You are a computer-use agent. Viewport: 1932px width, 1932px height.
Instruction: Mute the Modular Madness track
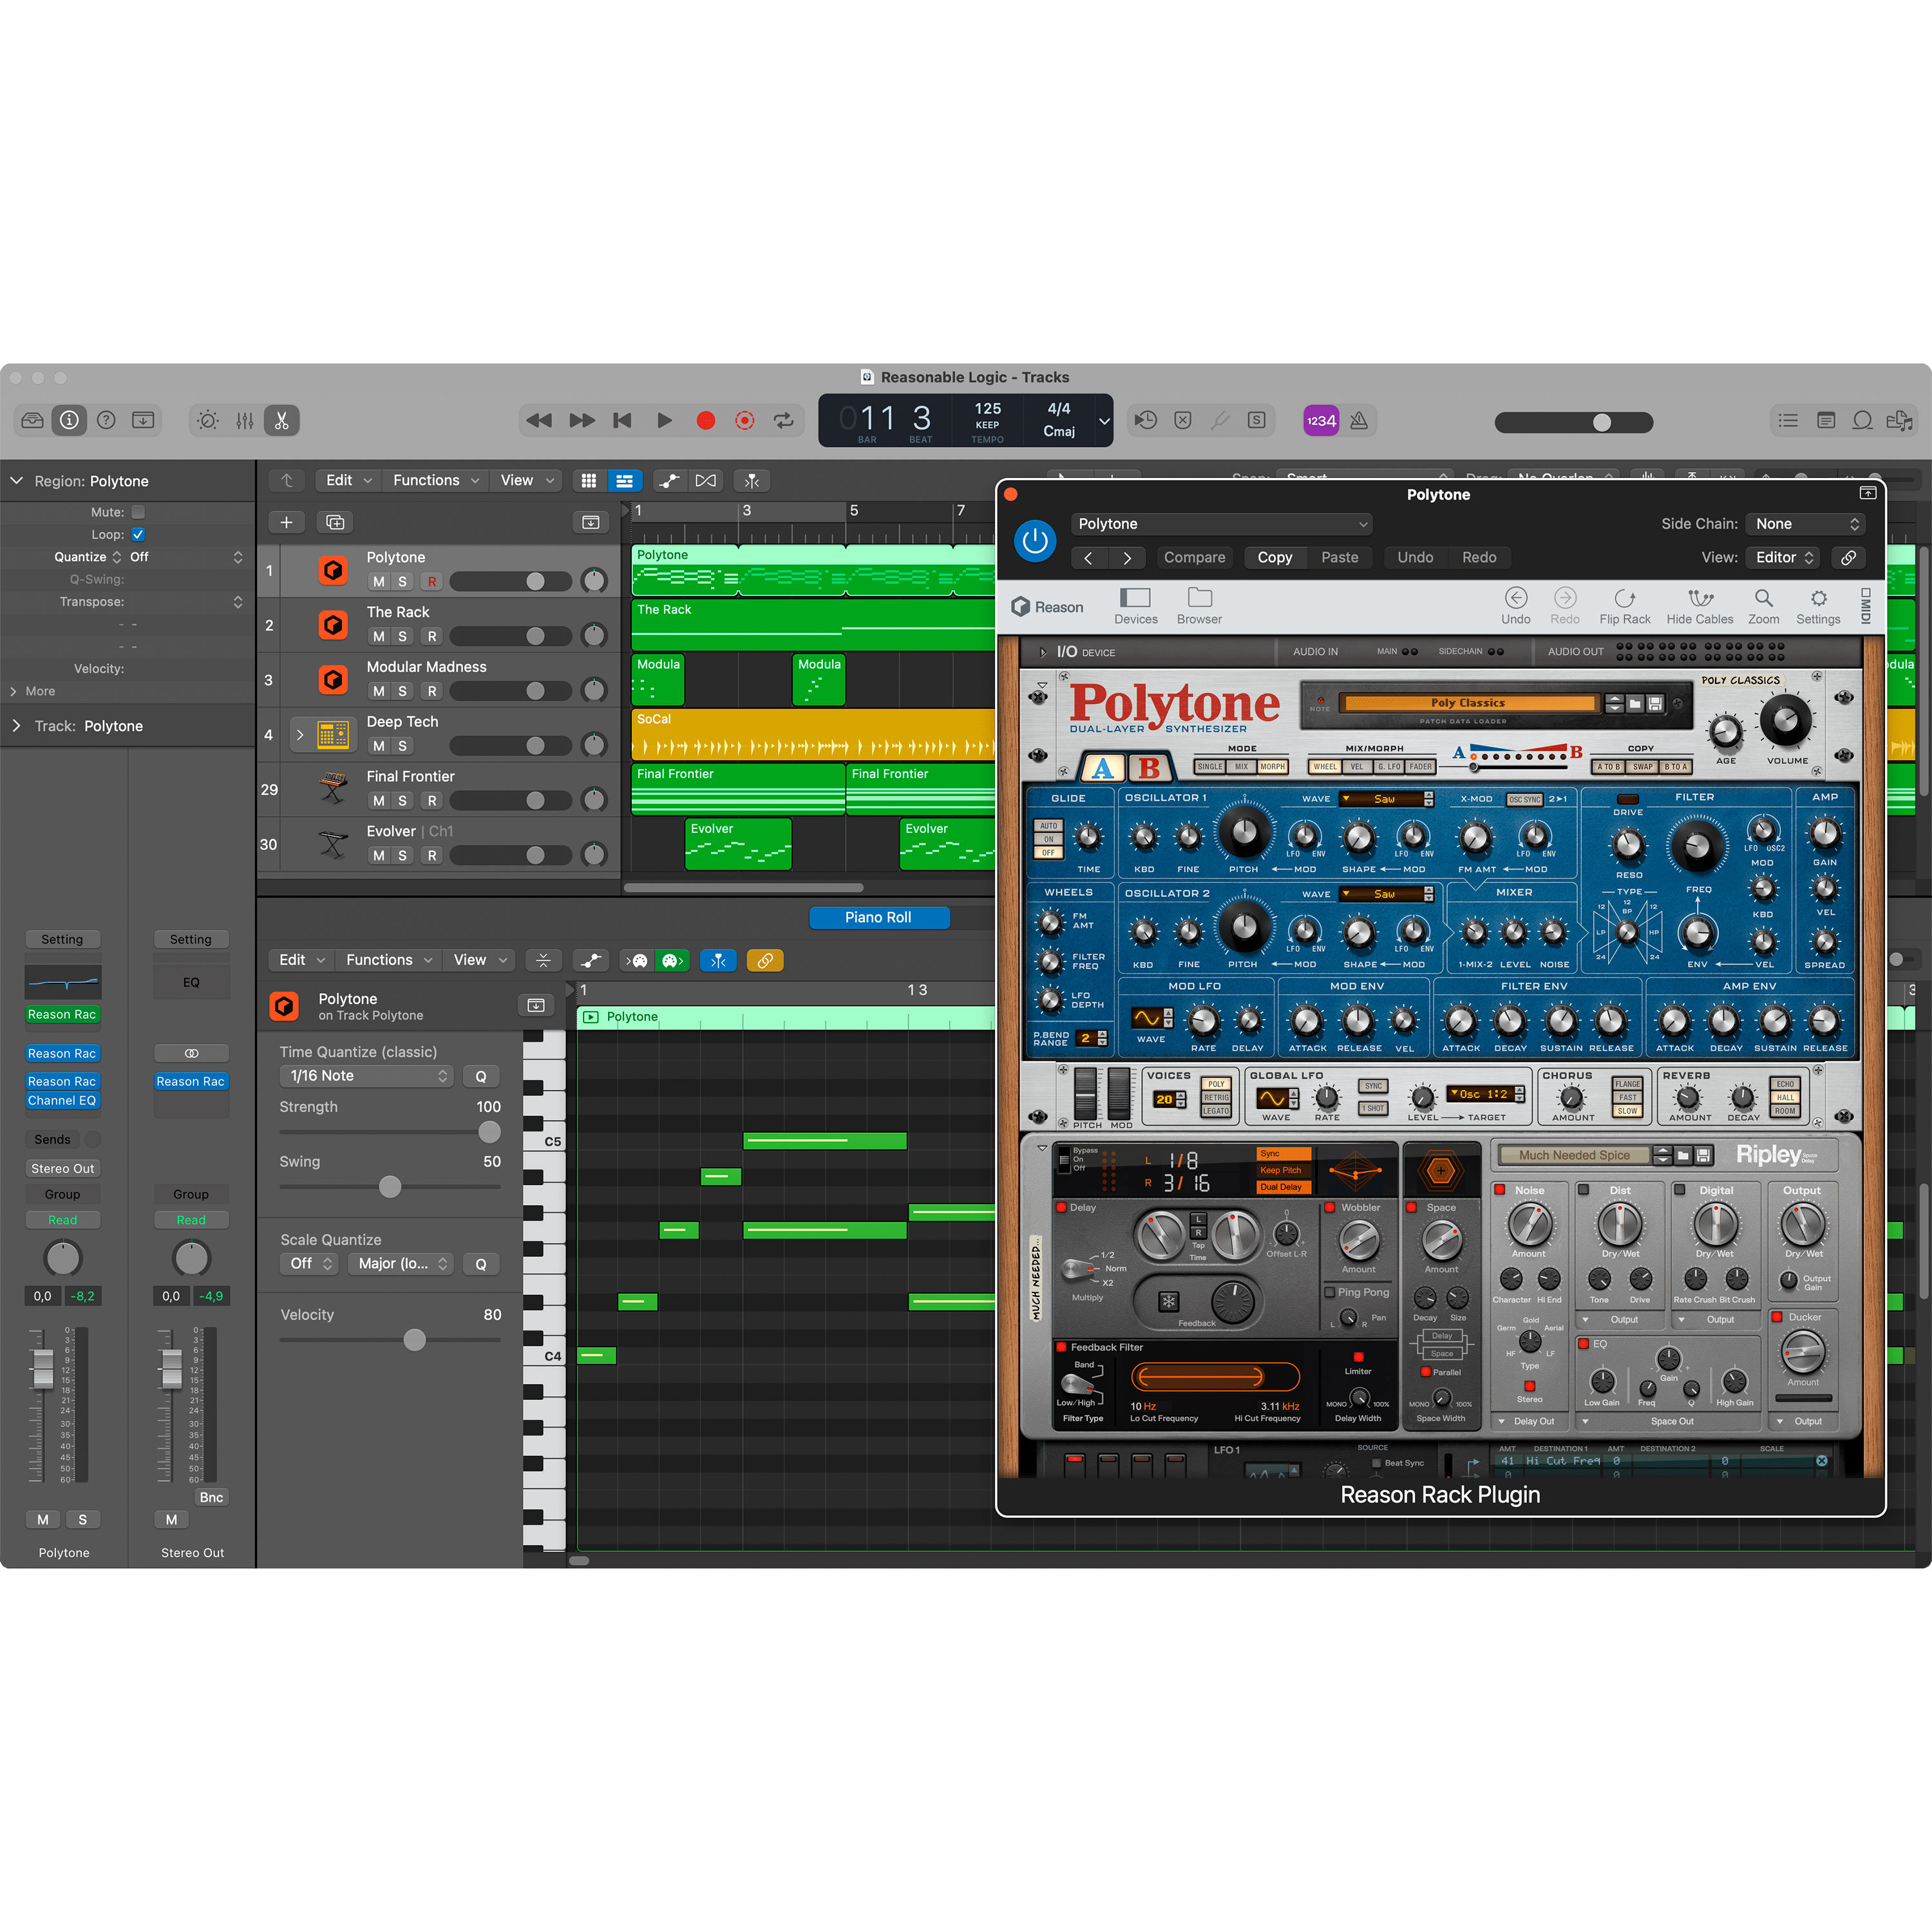[379, 690]
